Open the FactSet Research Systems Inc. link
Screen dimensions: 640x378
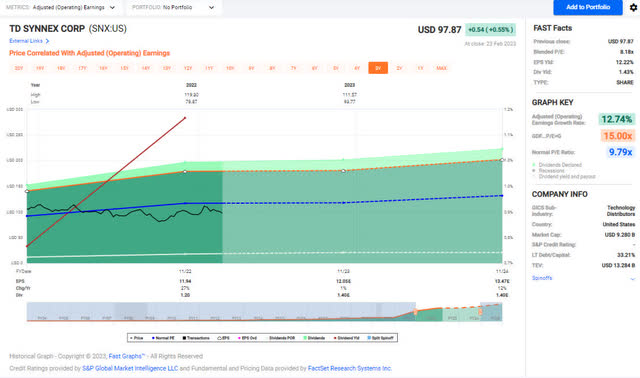(350, 368)
